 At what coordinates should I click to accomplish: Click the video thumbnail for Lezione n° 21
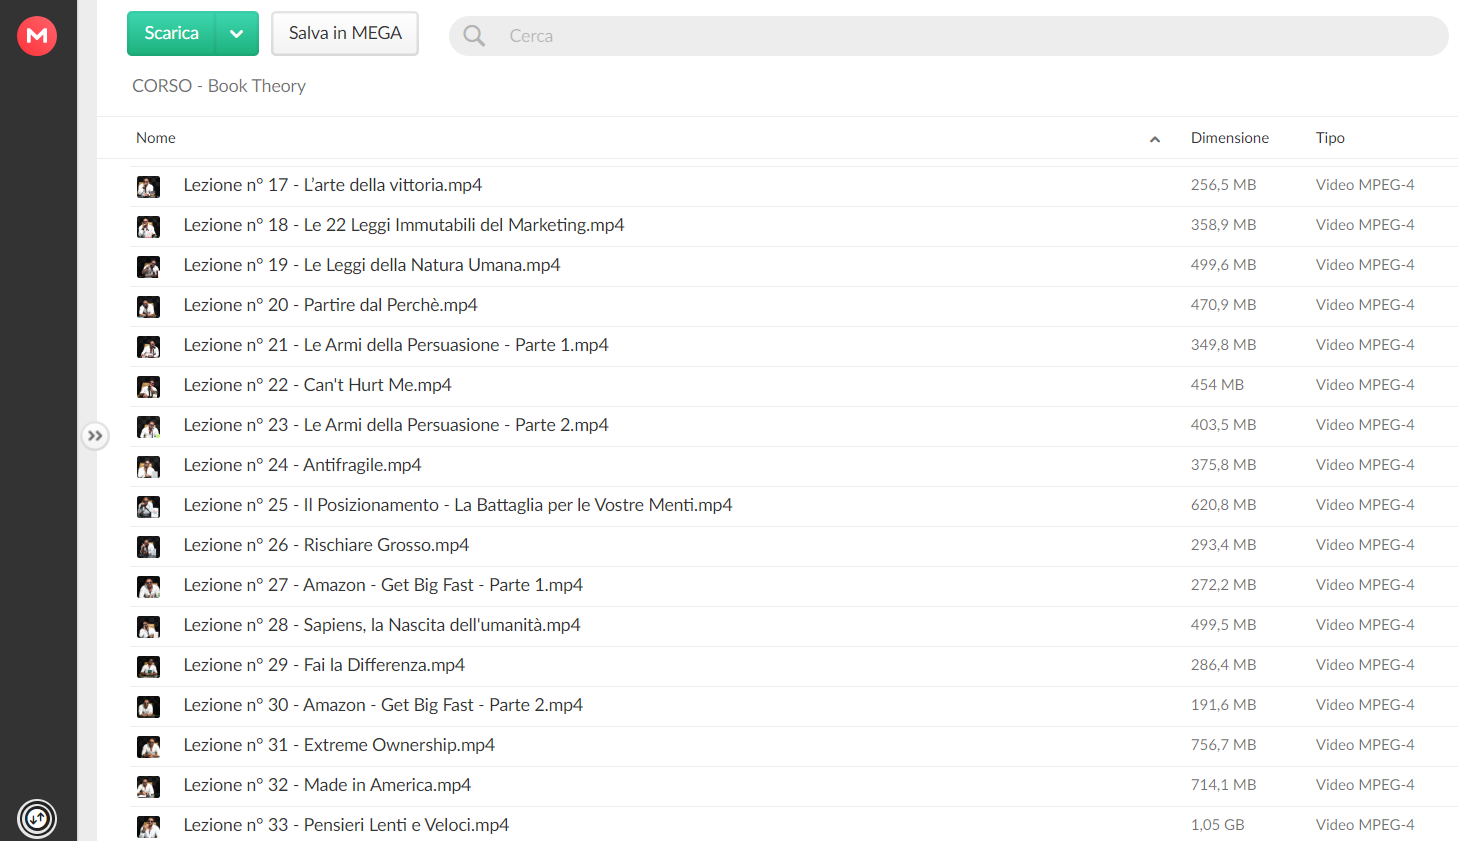pyautogui.click(x=148, y=346)
